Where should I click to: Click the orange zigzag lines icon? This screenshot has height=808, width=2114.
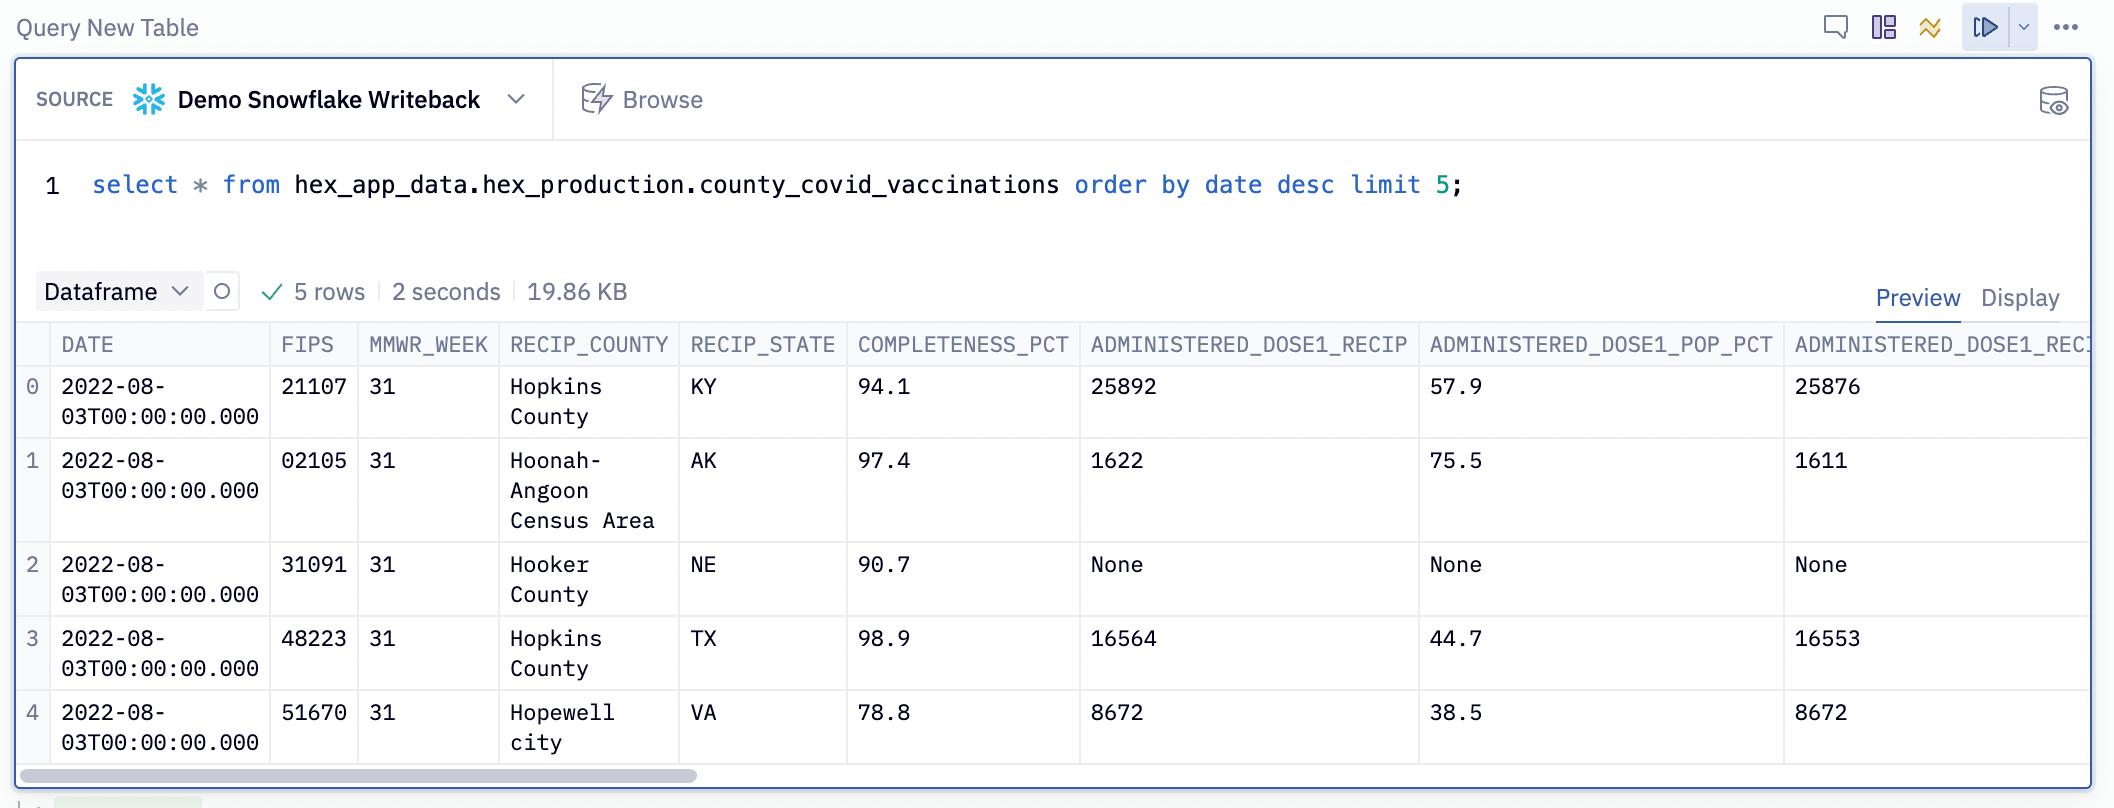(x=1931, y=27)
